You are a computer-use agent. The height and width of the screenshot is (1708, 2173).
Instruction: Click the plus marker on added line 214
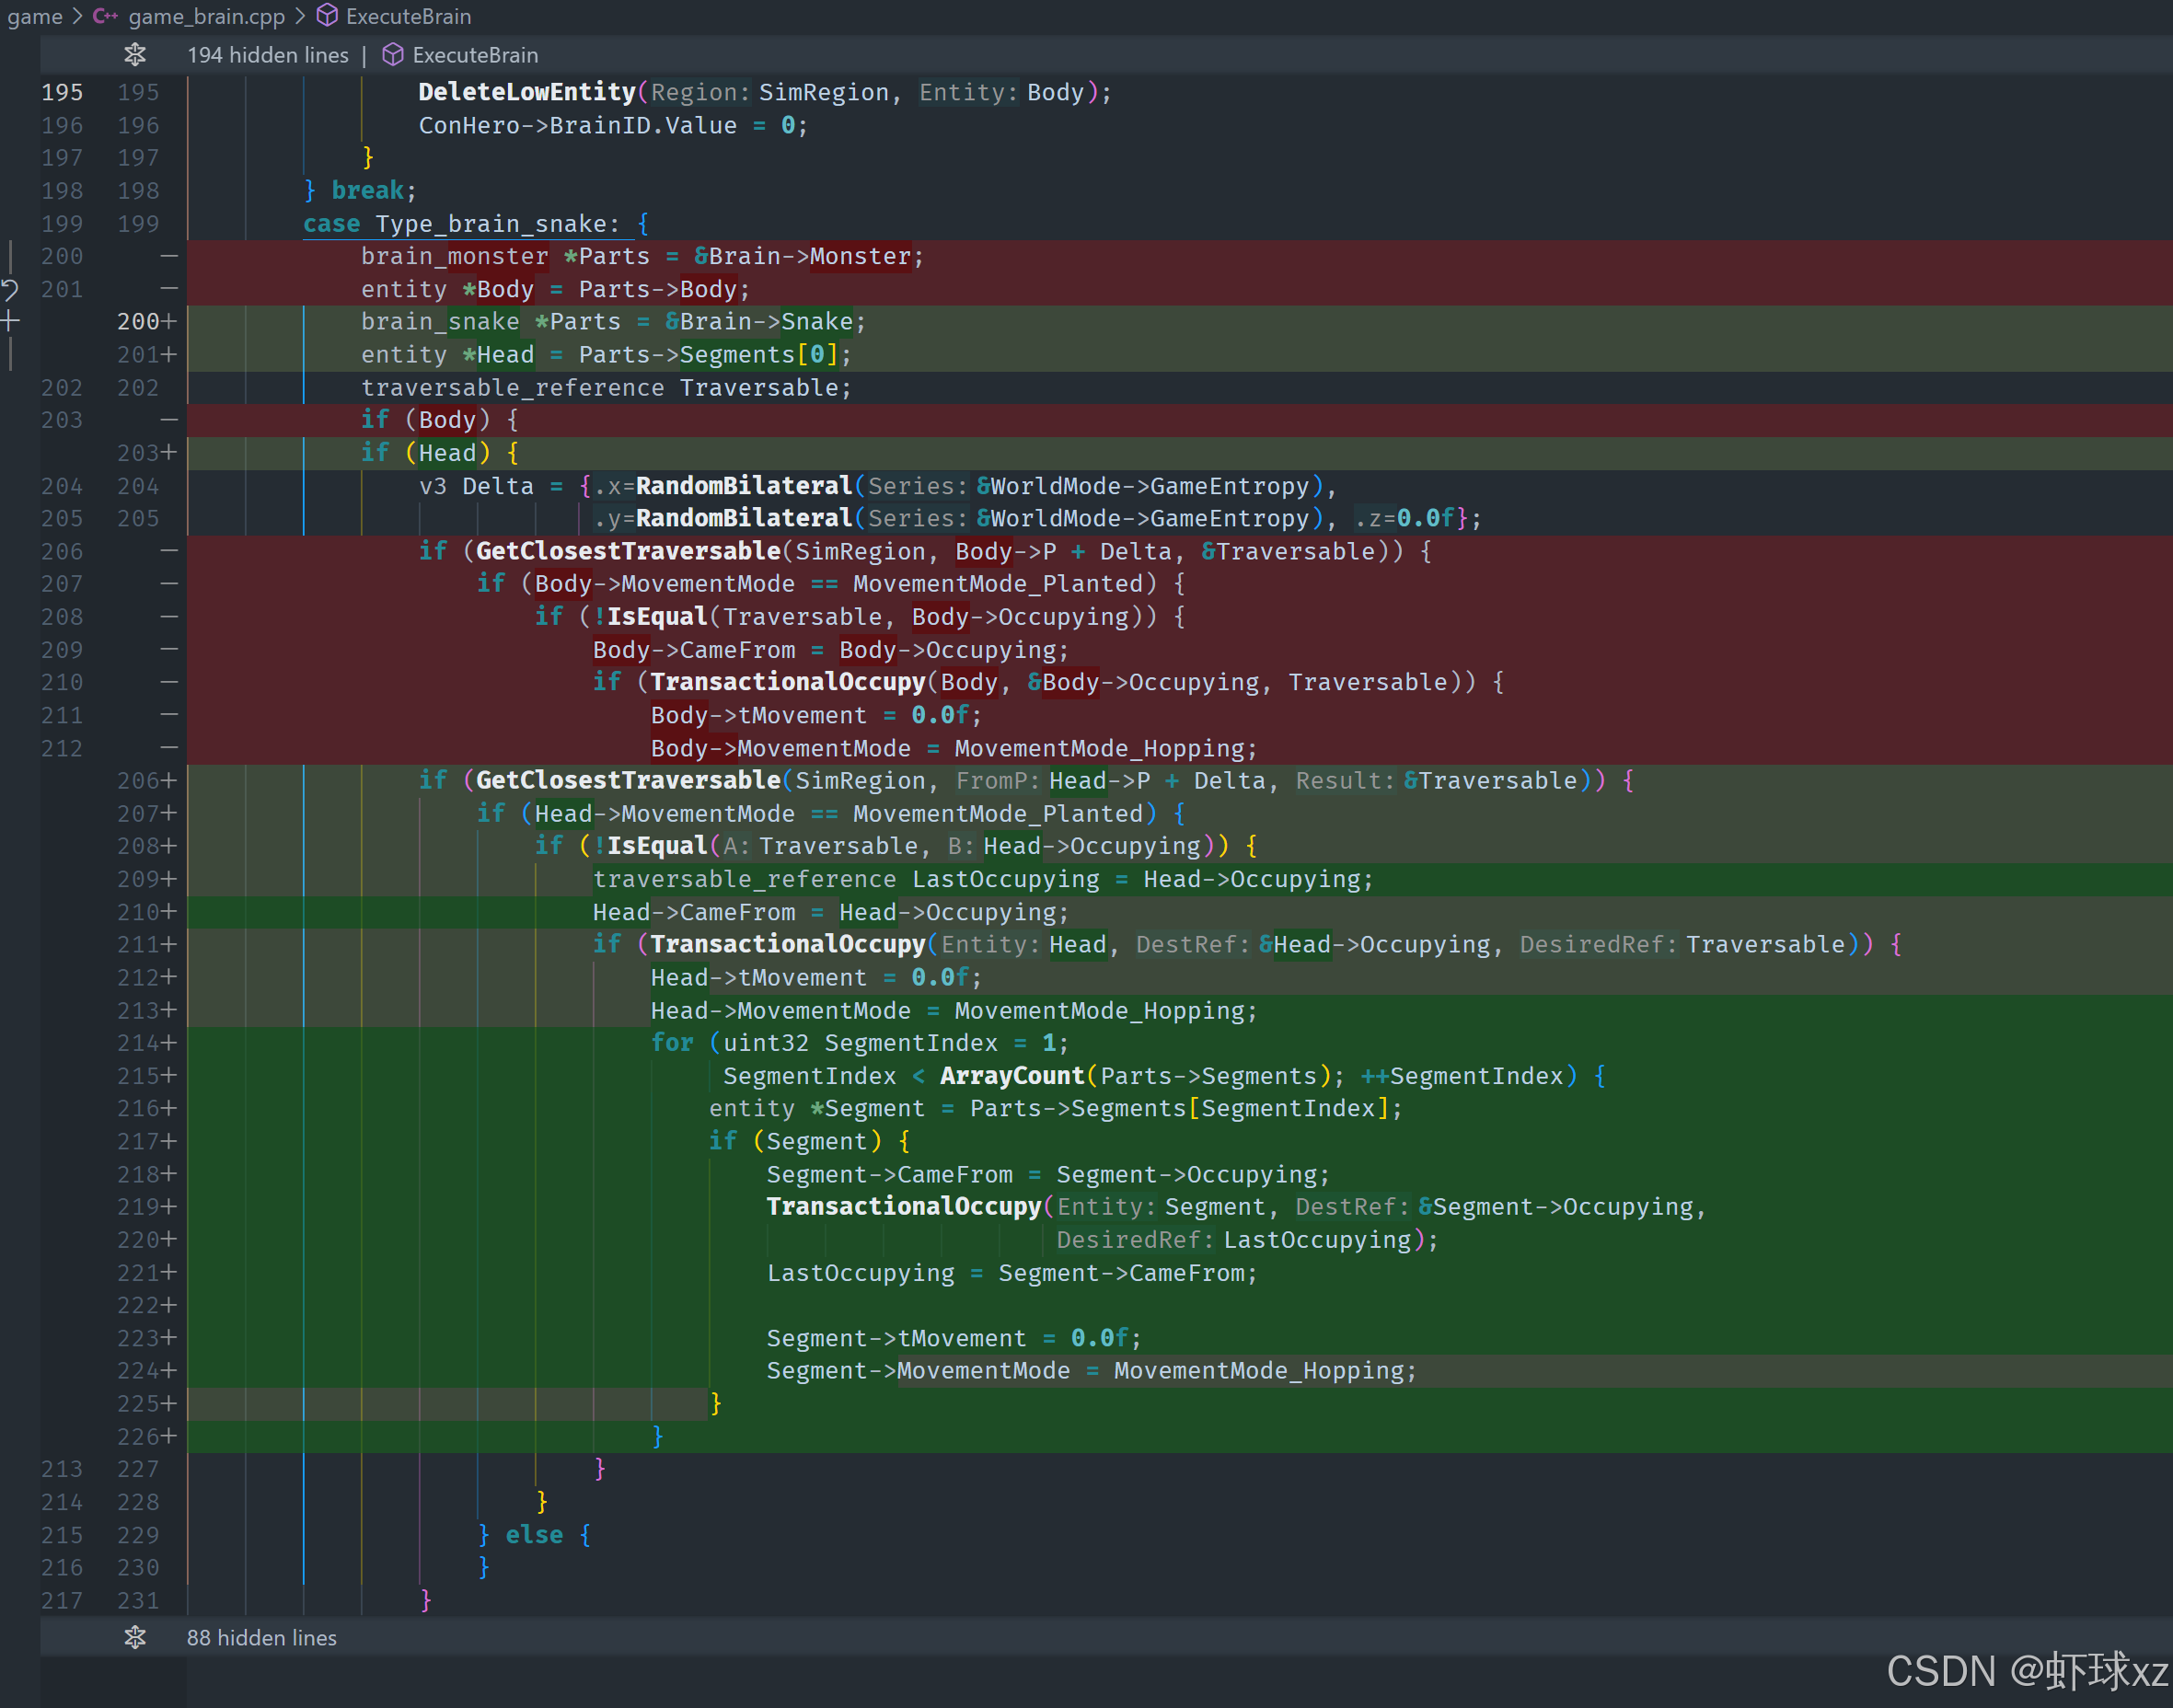coord(169,1043)
